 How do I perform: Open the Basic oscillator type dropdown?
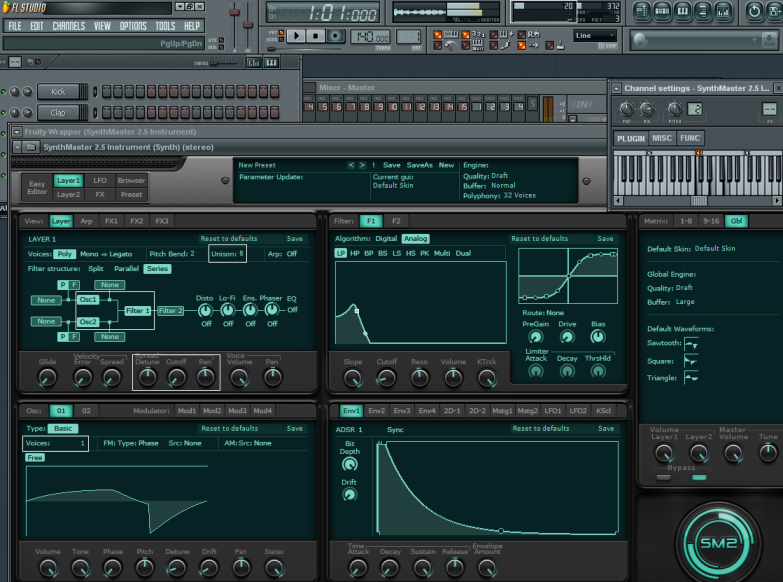(63, 428)
